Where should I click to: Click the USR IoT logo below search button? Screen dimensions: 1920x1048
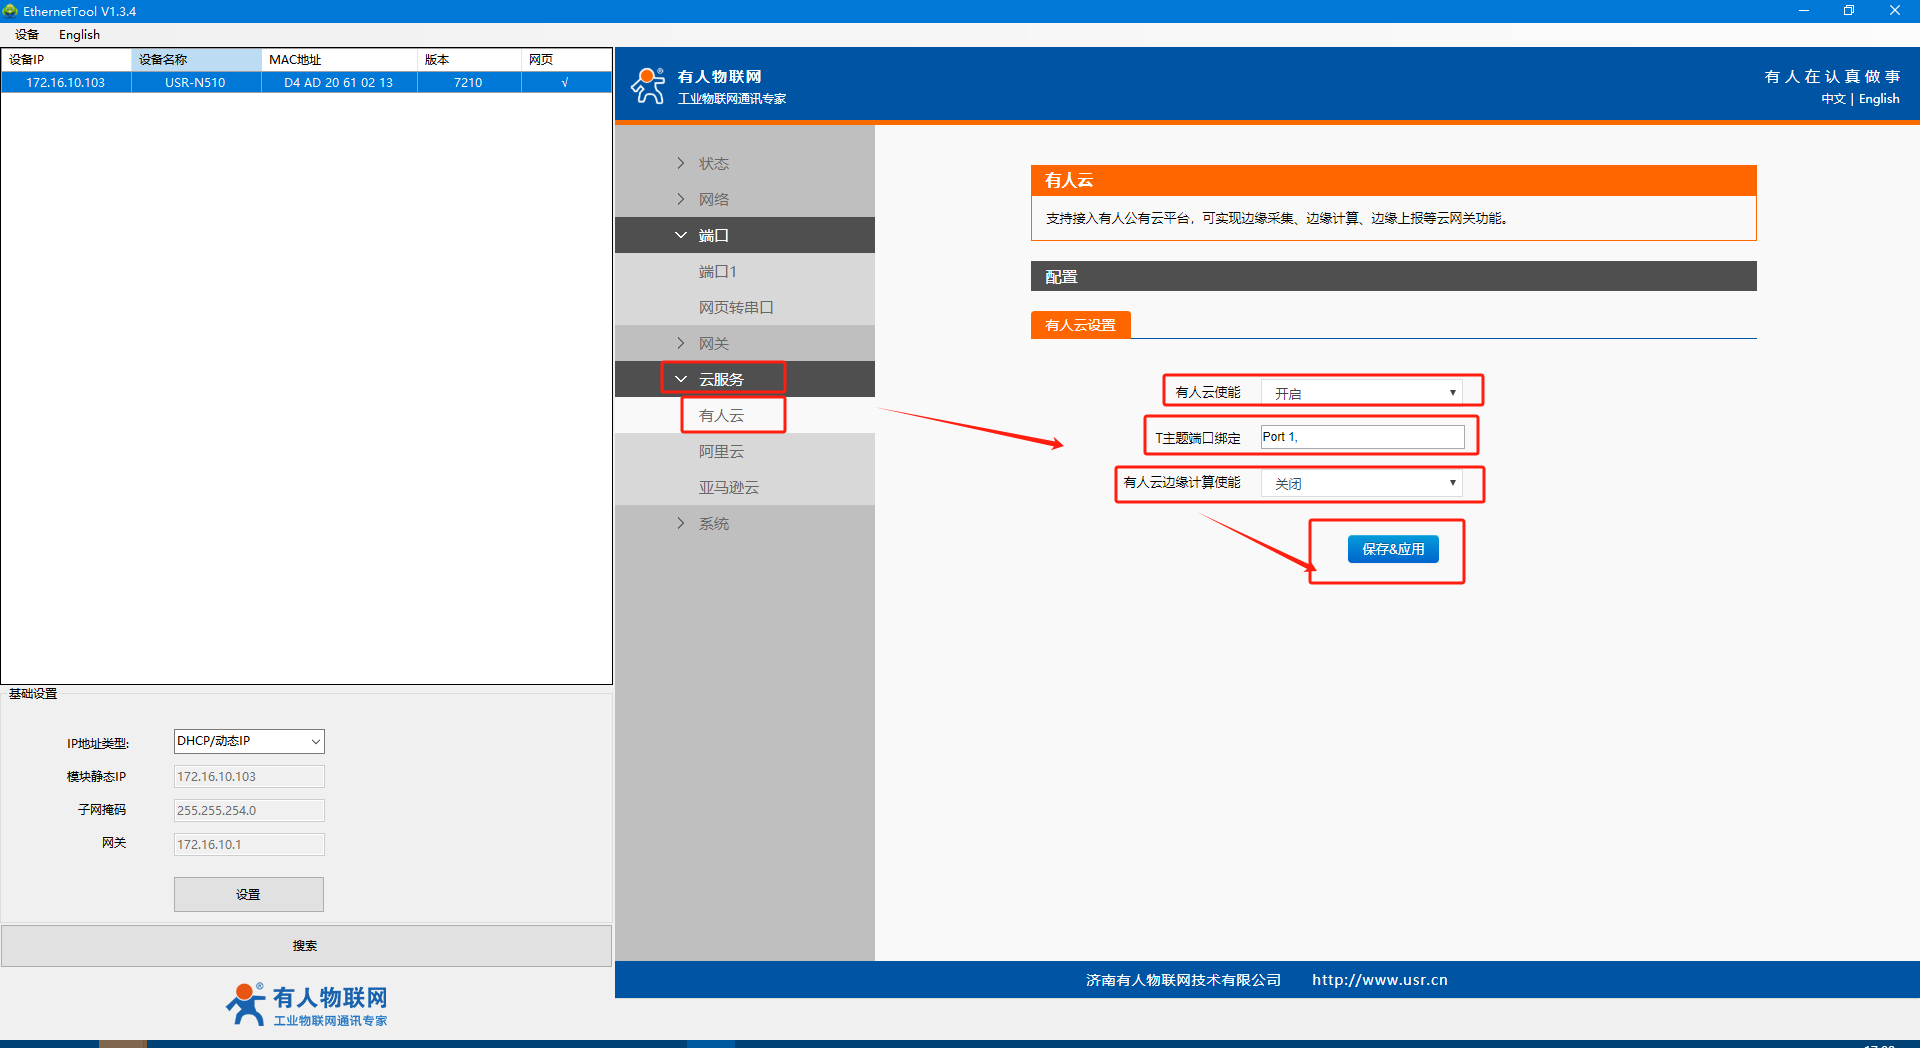[x=306, y=1004]
